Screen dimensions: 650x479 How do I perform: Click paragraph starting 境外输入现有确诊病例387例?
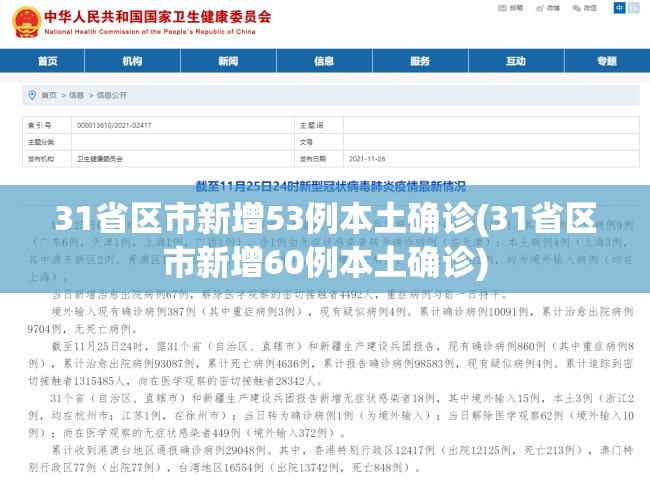pos(330,320)
